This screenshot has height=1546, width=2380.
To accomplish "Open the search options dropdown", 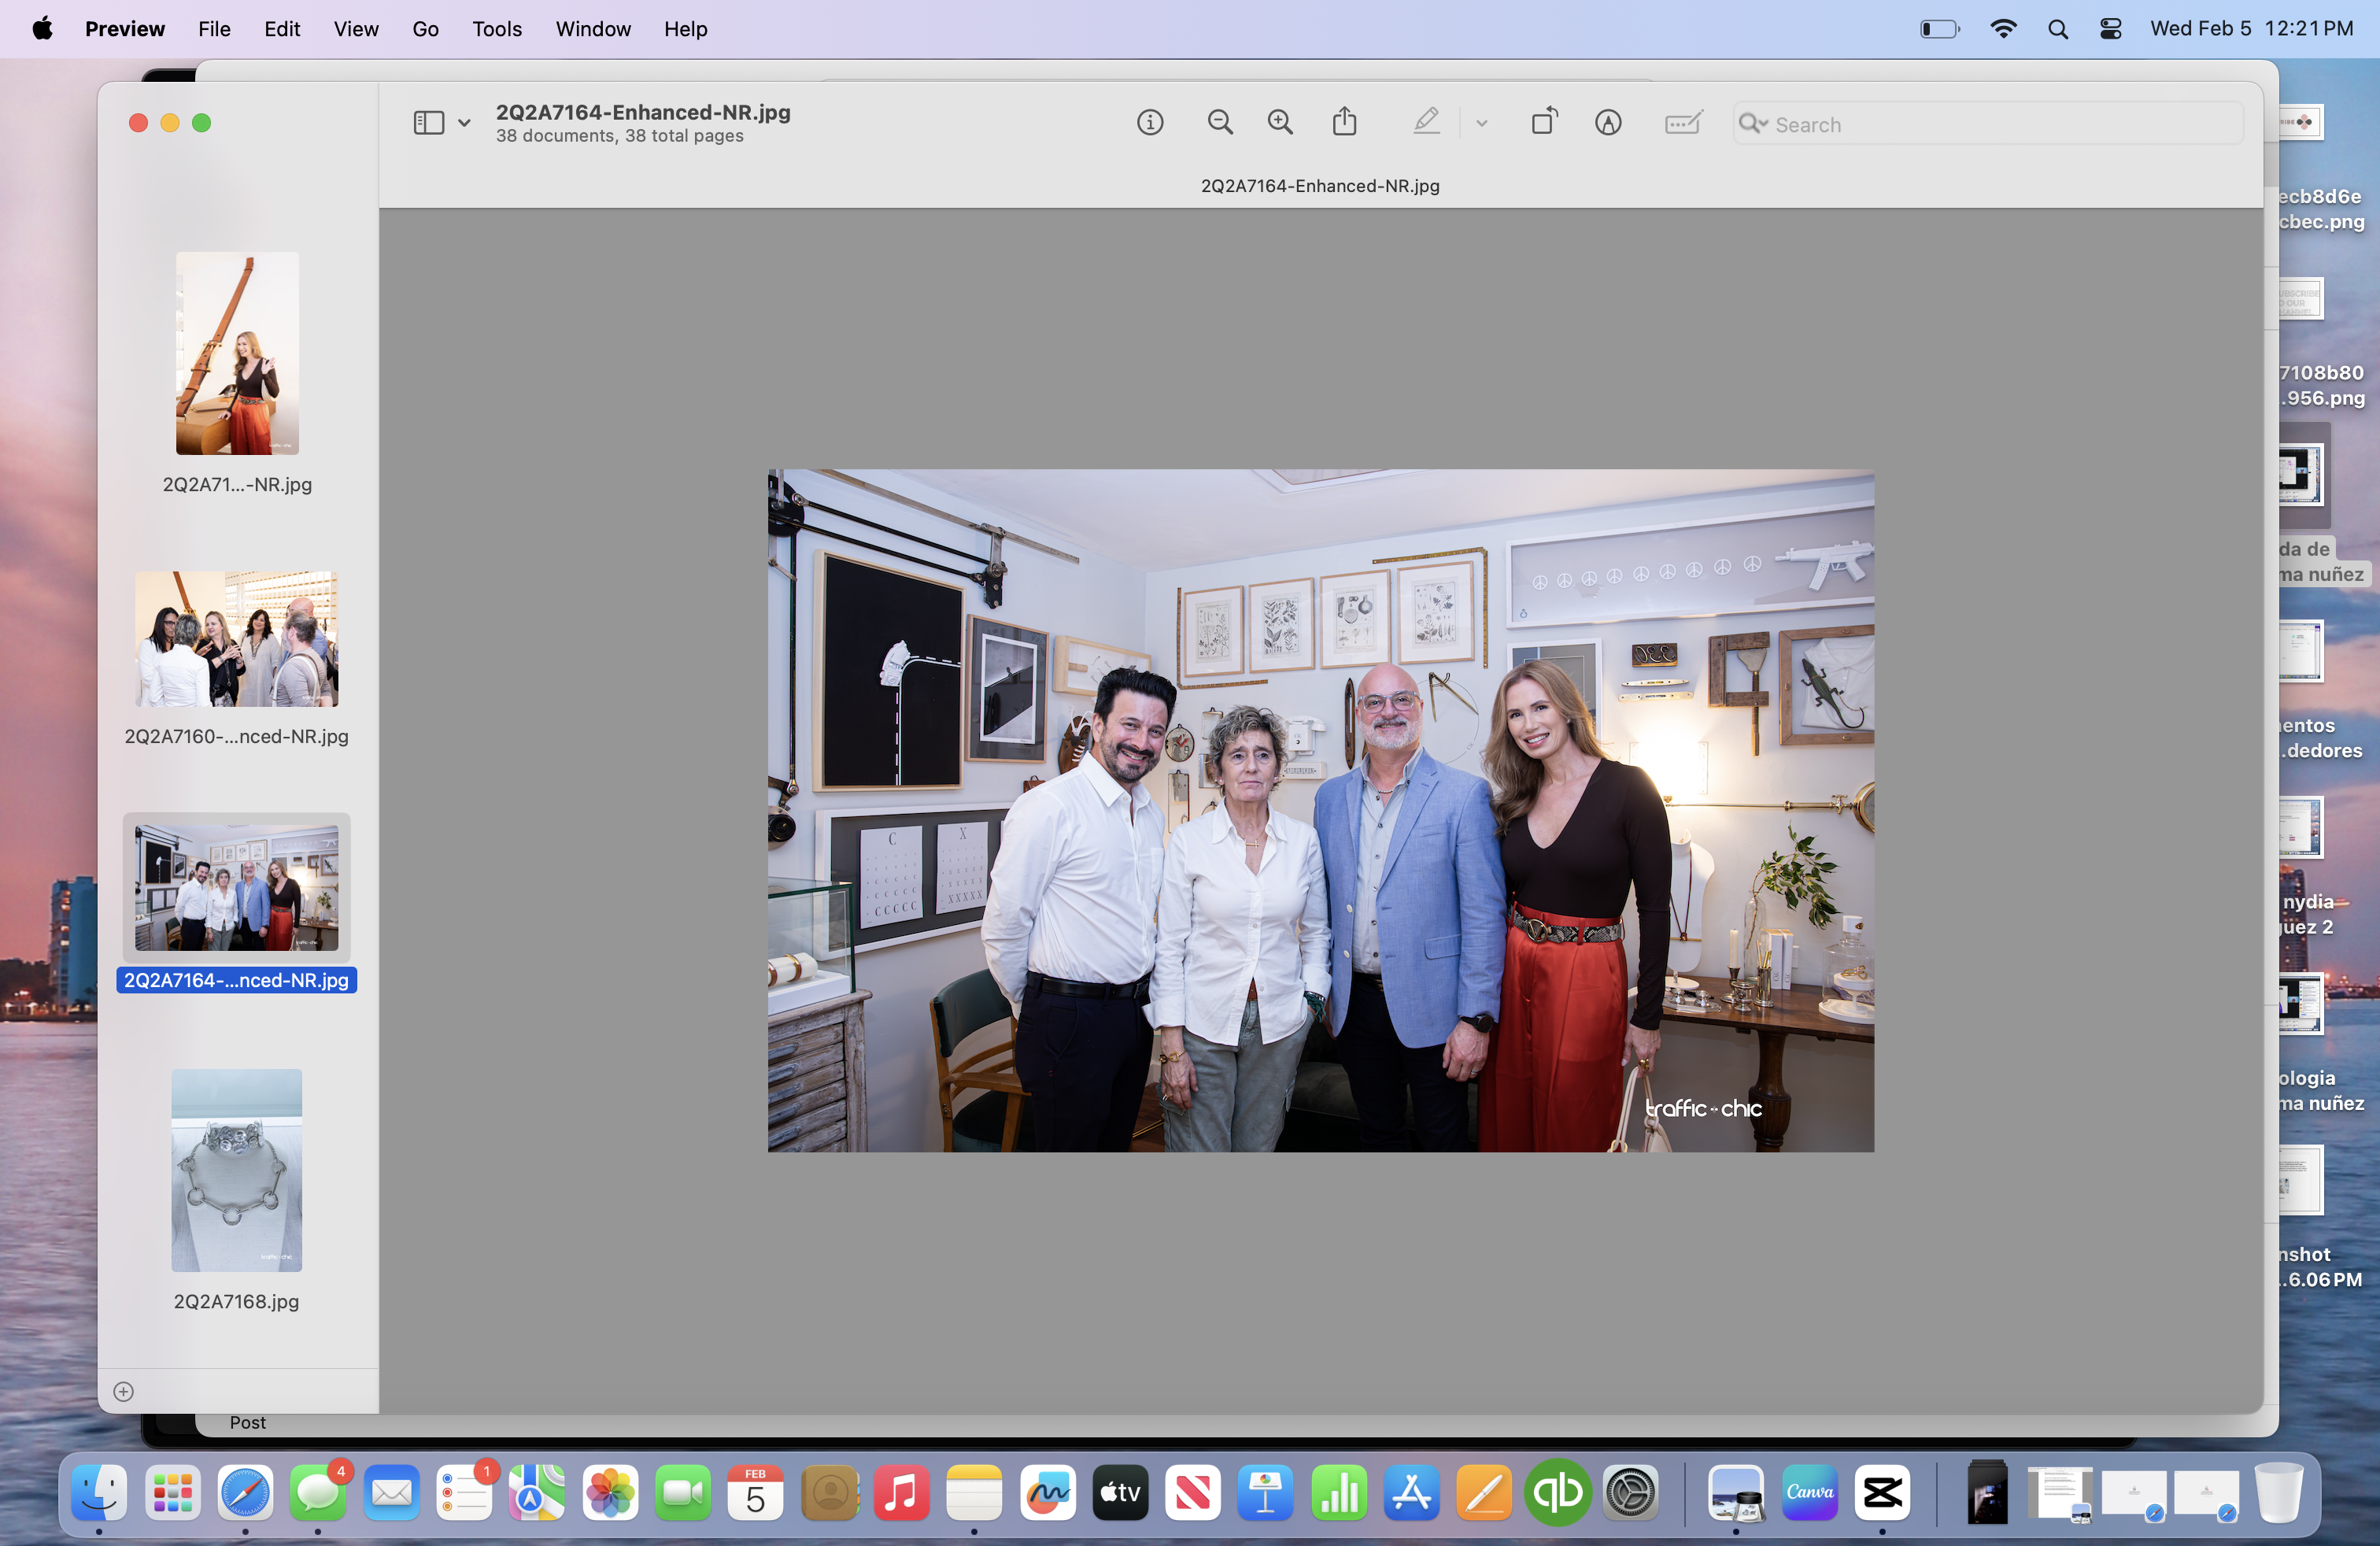I will tap(1753, 124).
